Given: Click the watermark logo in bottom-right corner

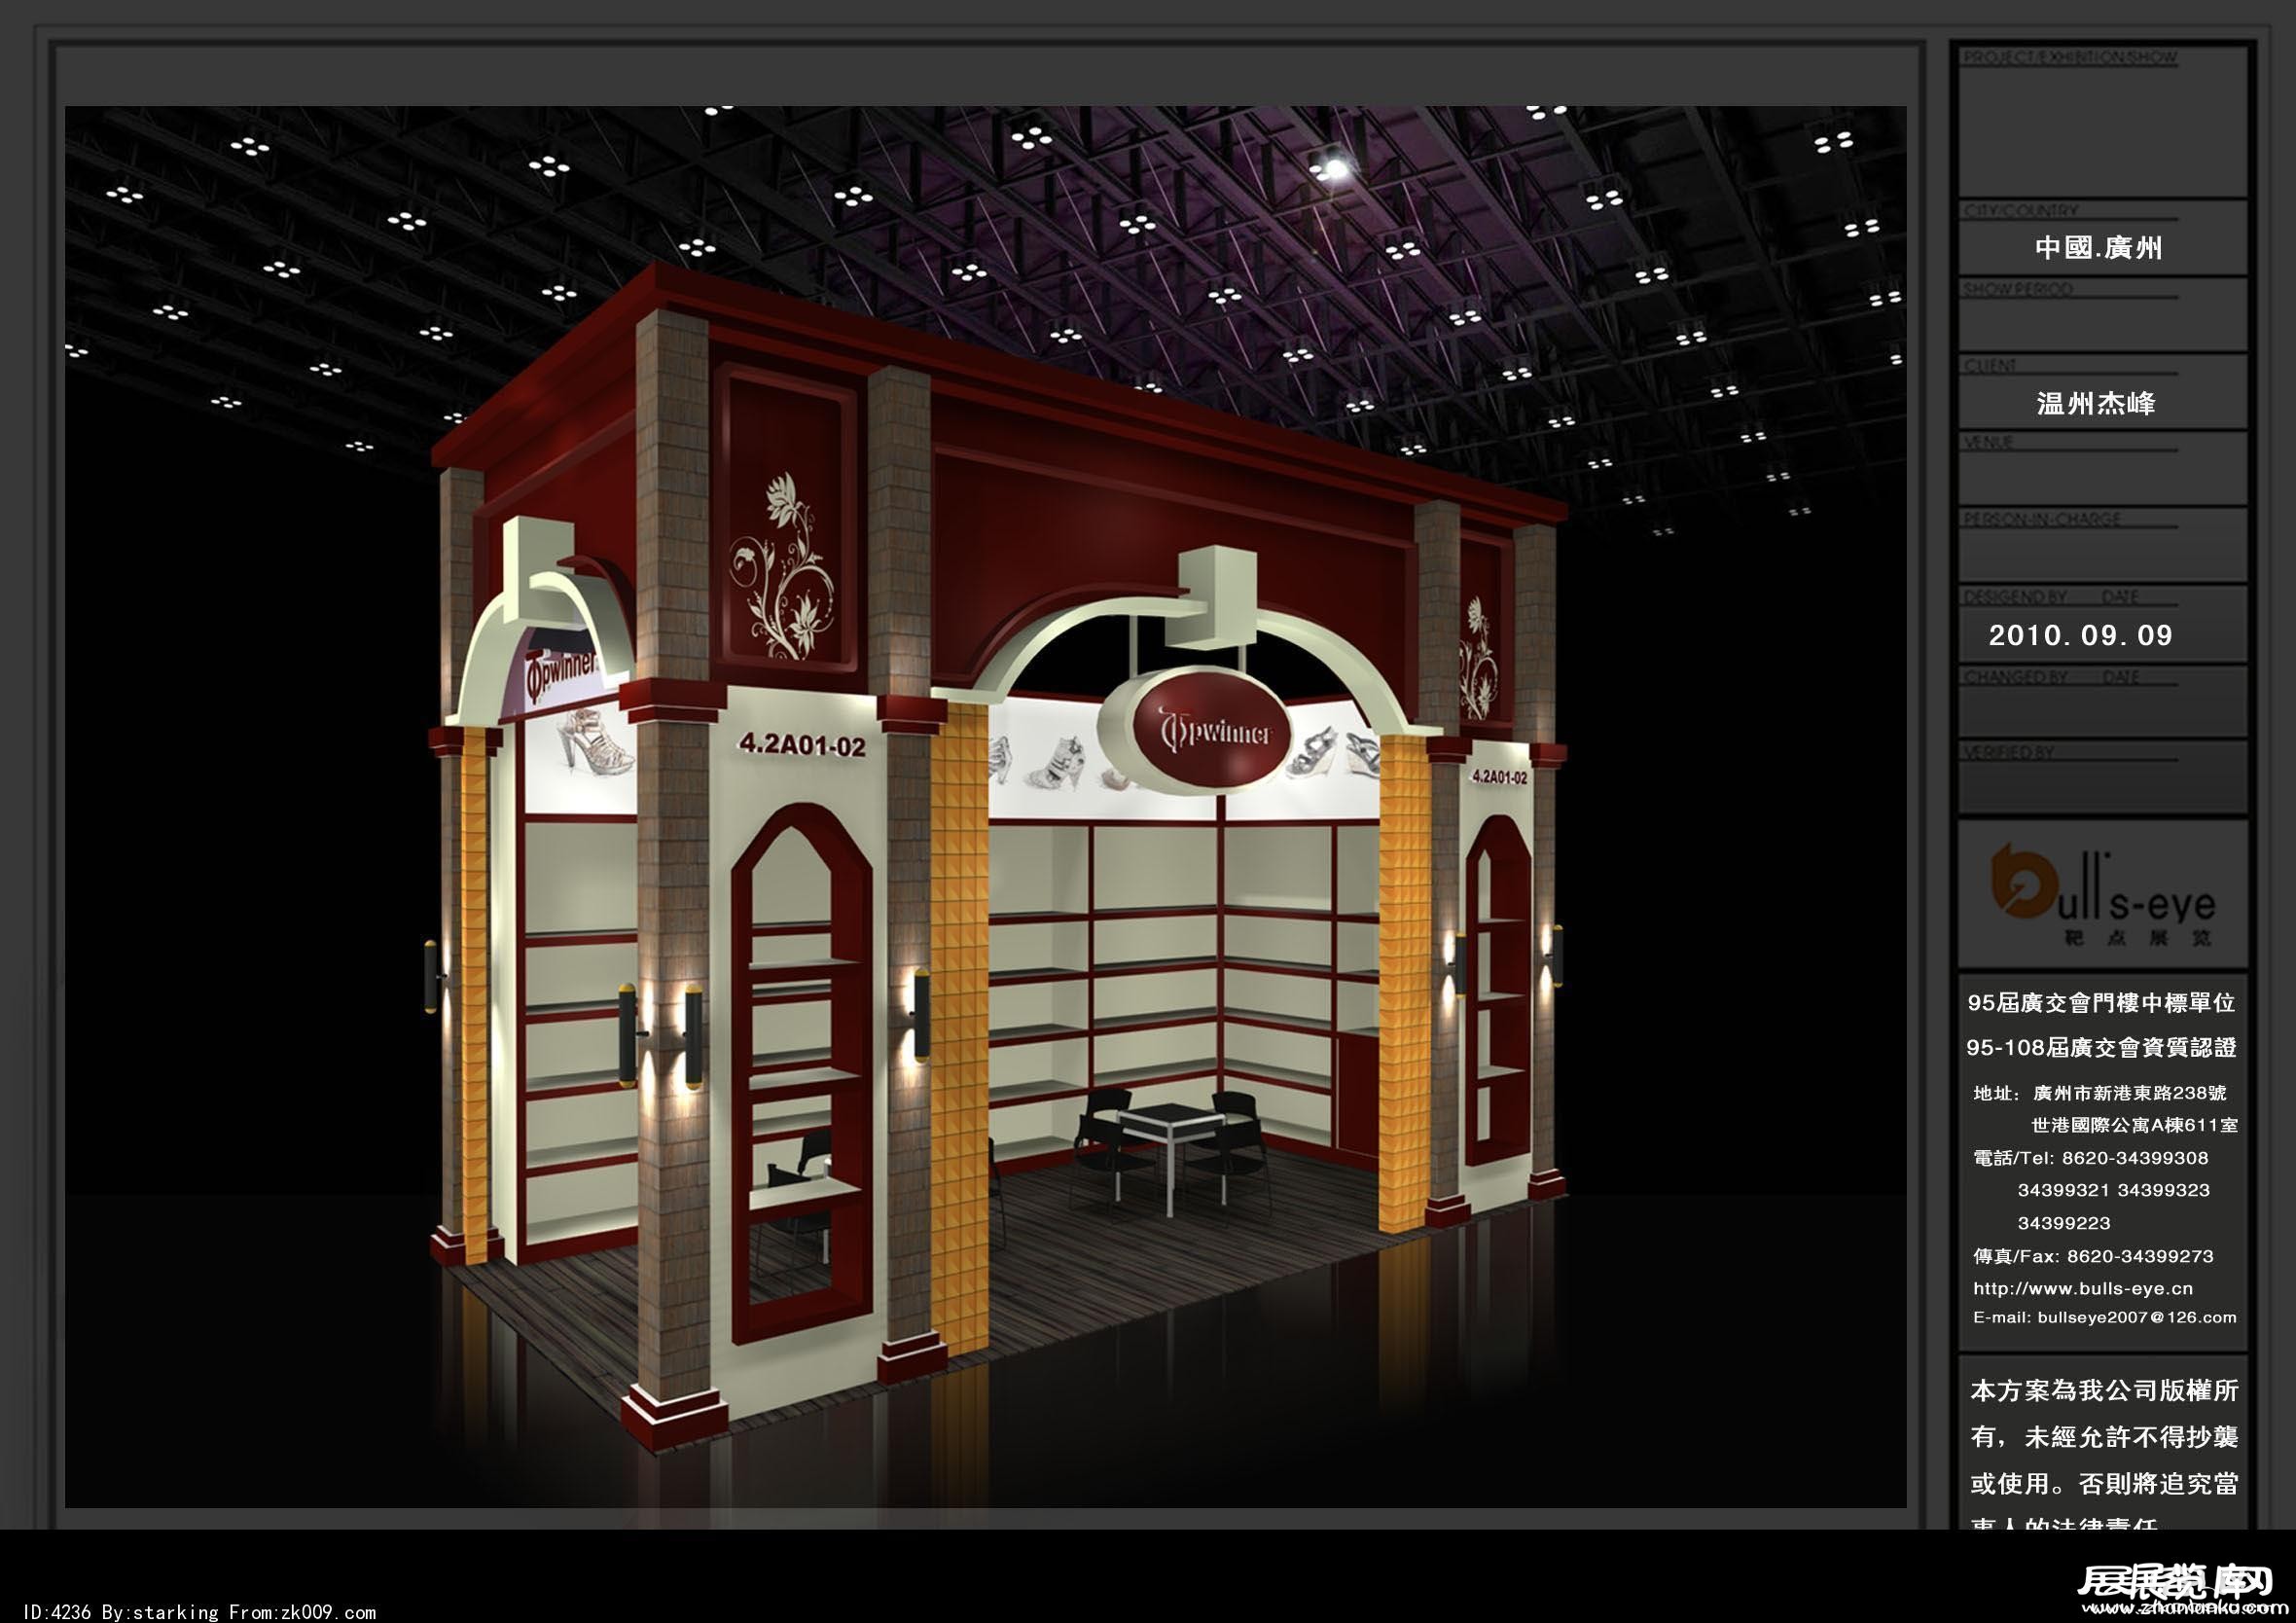Looking at the screenshot, I should pyautogui.click(x=2178, y=1590).
